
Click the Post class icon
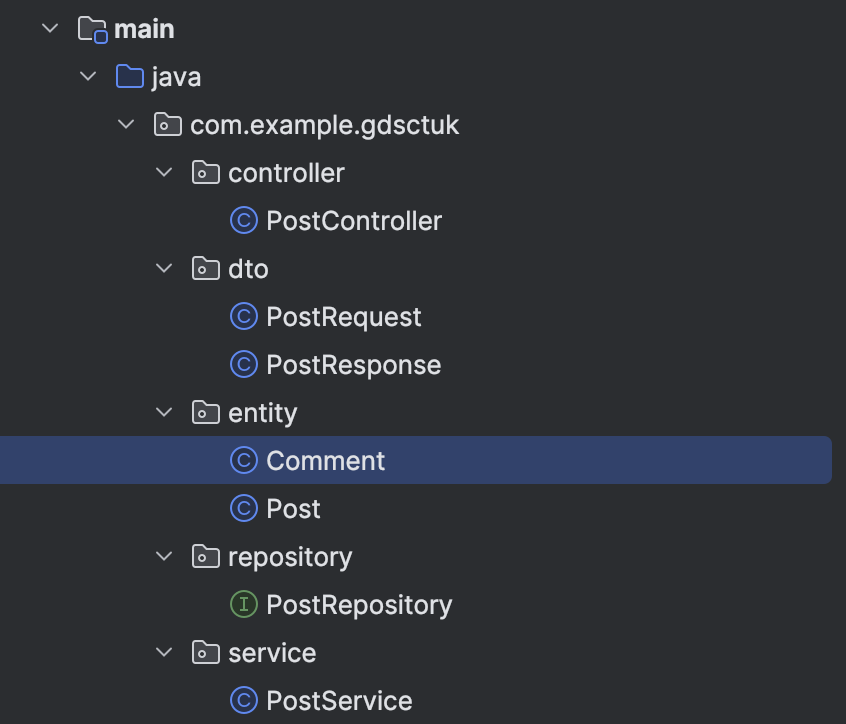point(244,509)
